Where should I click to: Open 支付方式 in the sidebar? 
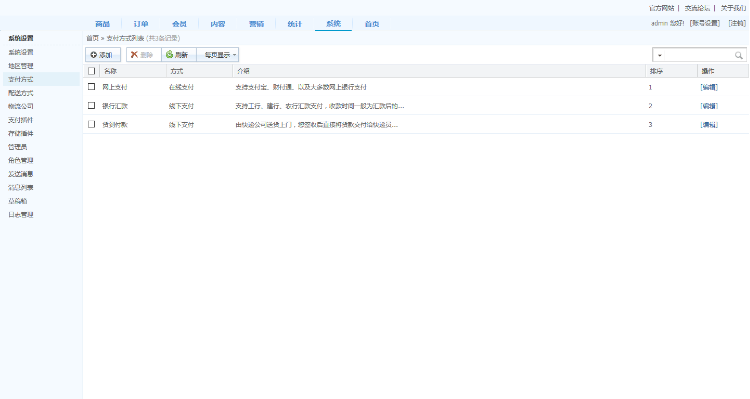(21, 79)
